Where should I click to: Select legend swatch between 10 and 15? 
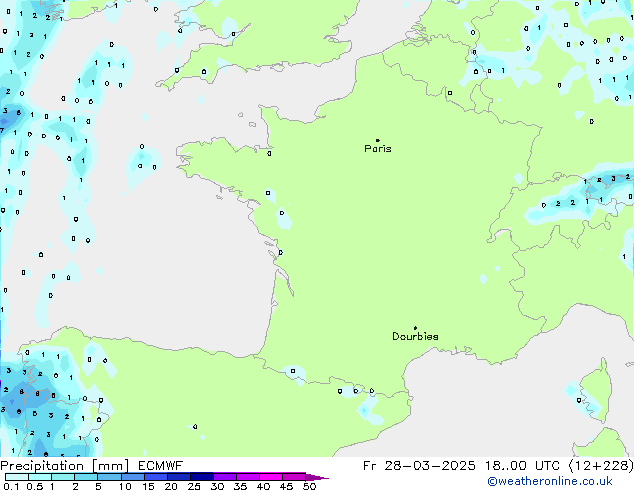(x=133, y=477)
